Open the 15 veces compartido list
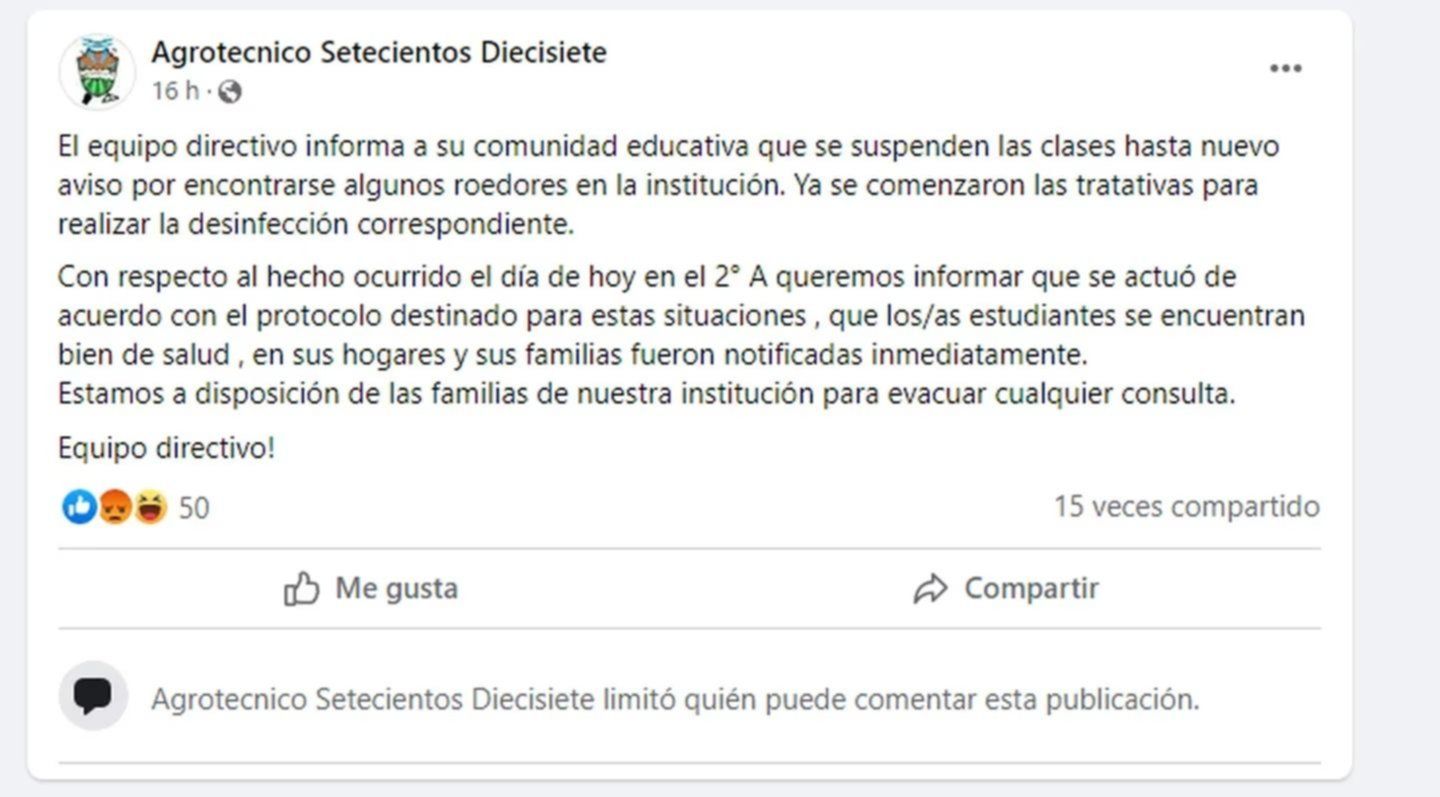Screen dimensions: 1440x797 pos(1187,507)
